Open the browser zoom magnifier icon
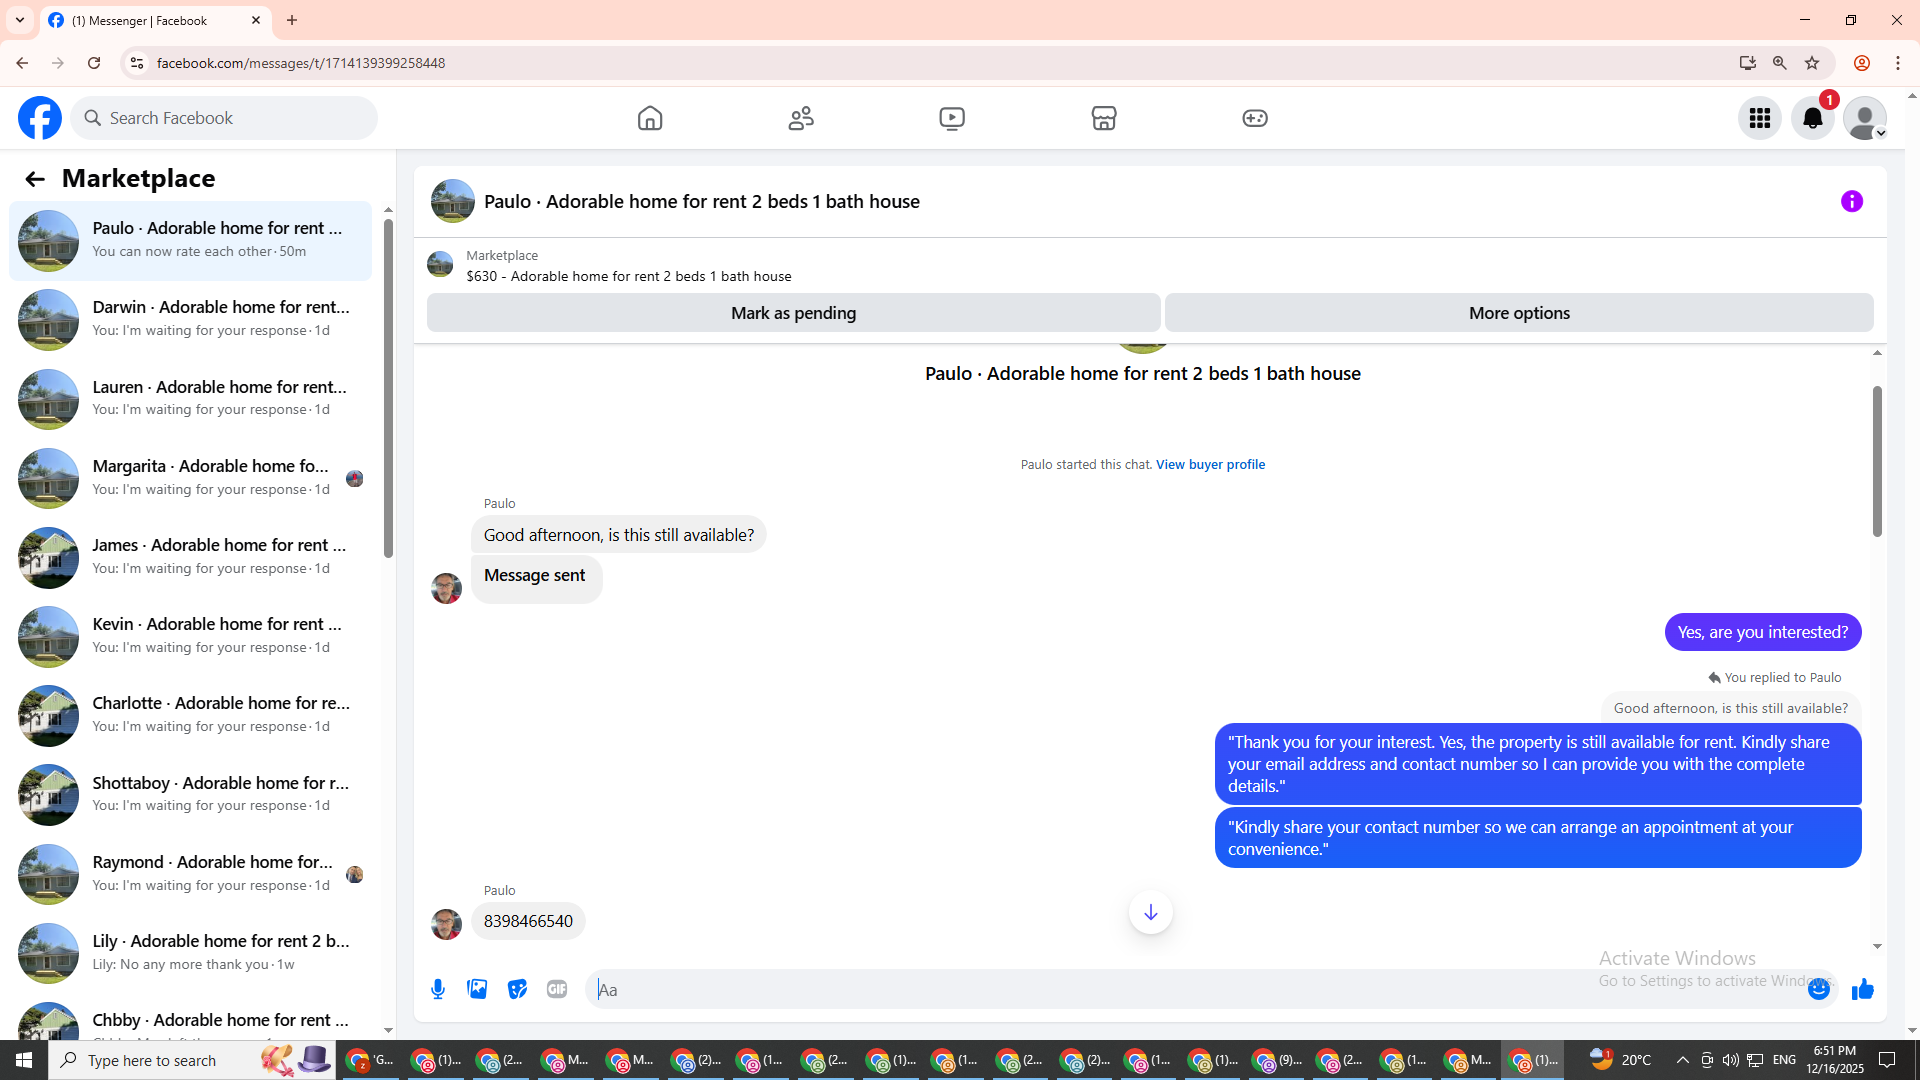This screenshot has width=1920, height=1080. 1780,63
